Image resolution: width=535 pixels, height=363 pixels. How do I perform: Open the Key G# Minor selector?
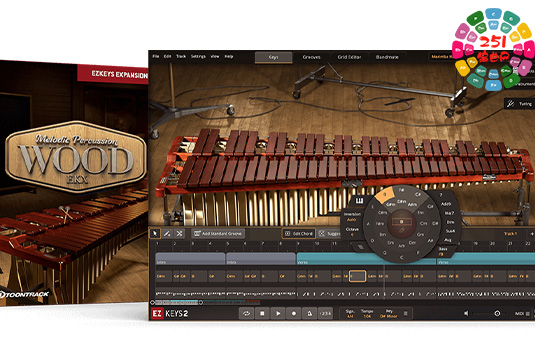389,314
